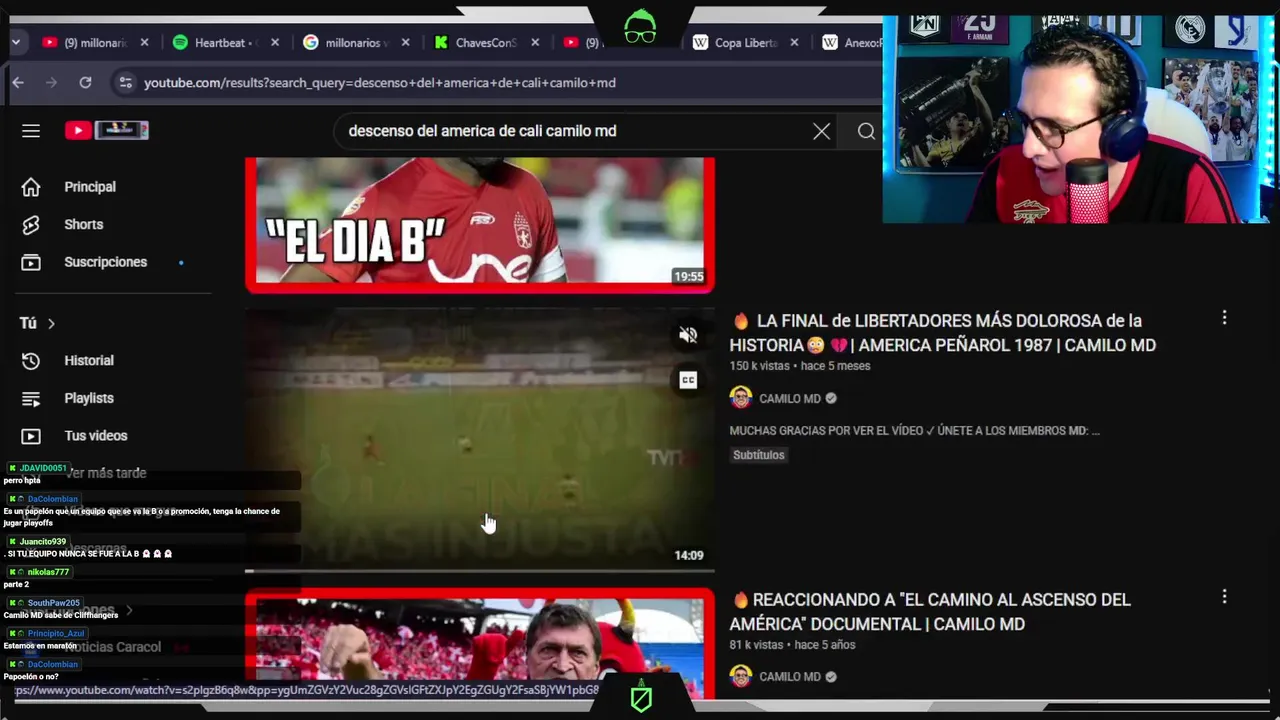Close the millonarios Google tab

coord(406,43)
